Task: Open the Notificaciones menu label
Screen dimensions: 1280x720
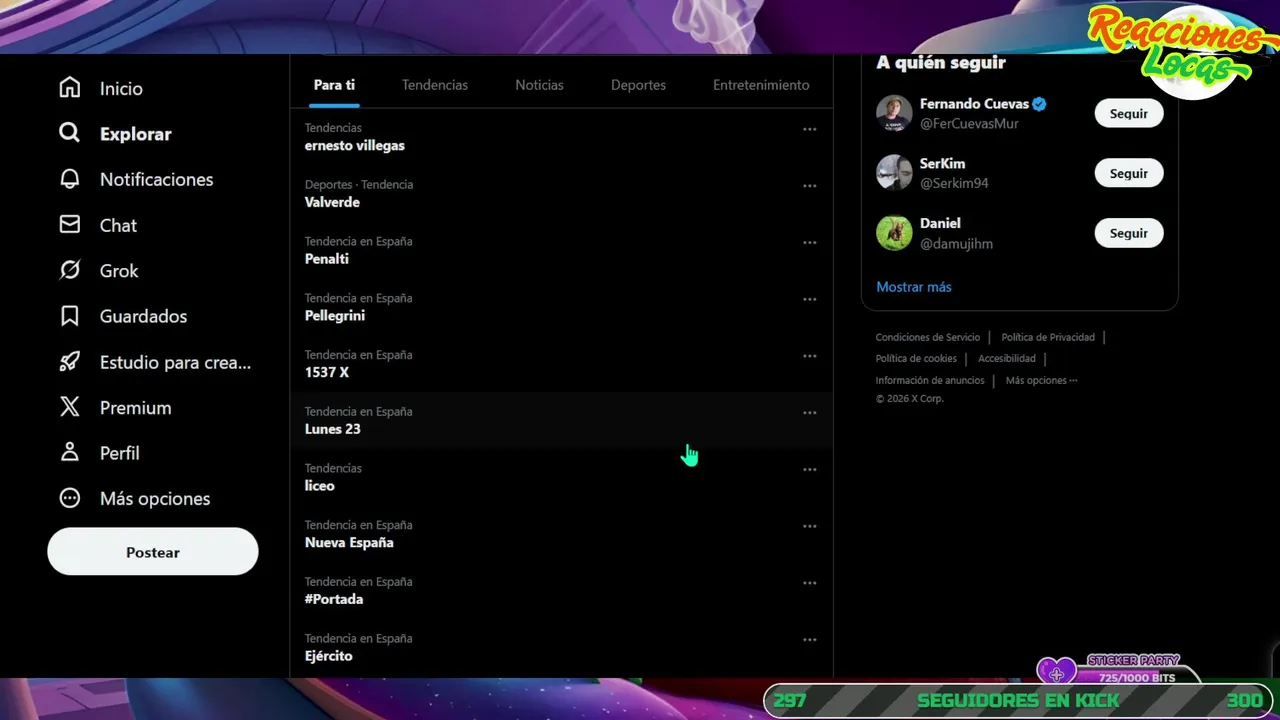Action: pyautogui.click(x=157, y=179)
